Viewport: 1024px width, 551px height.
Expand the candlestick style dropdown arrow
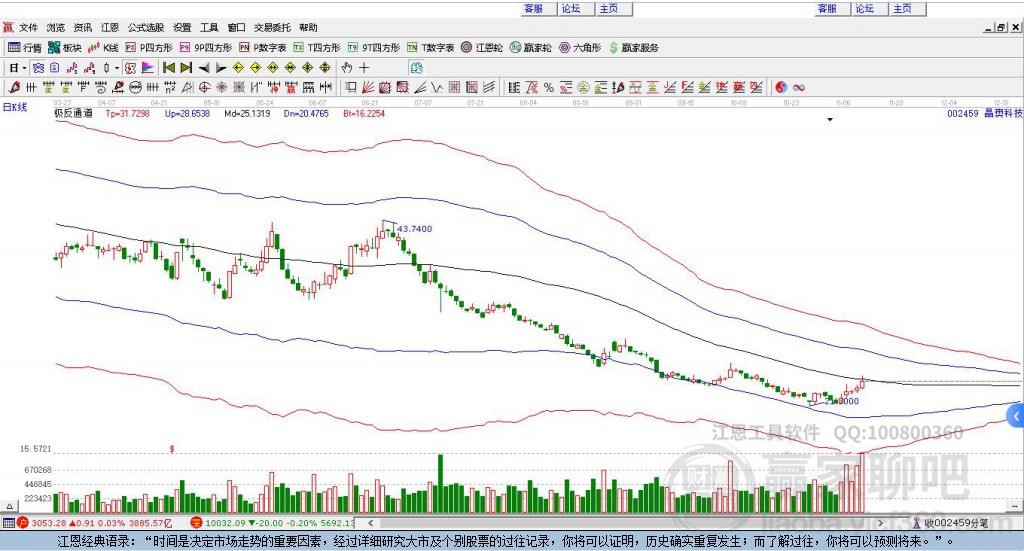pyautogui.click(x=117, y=68)
